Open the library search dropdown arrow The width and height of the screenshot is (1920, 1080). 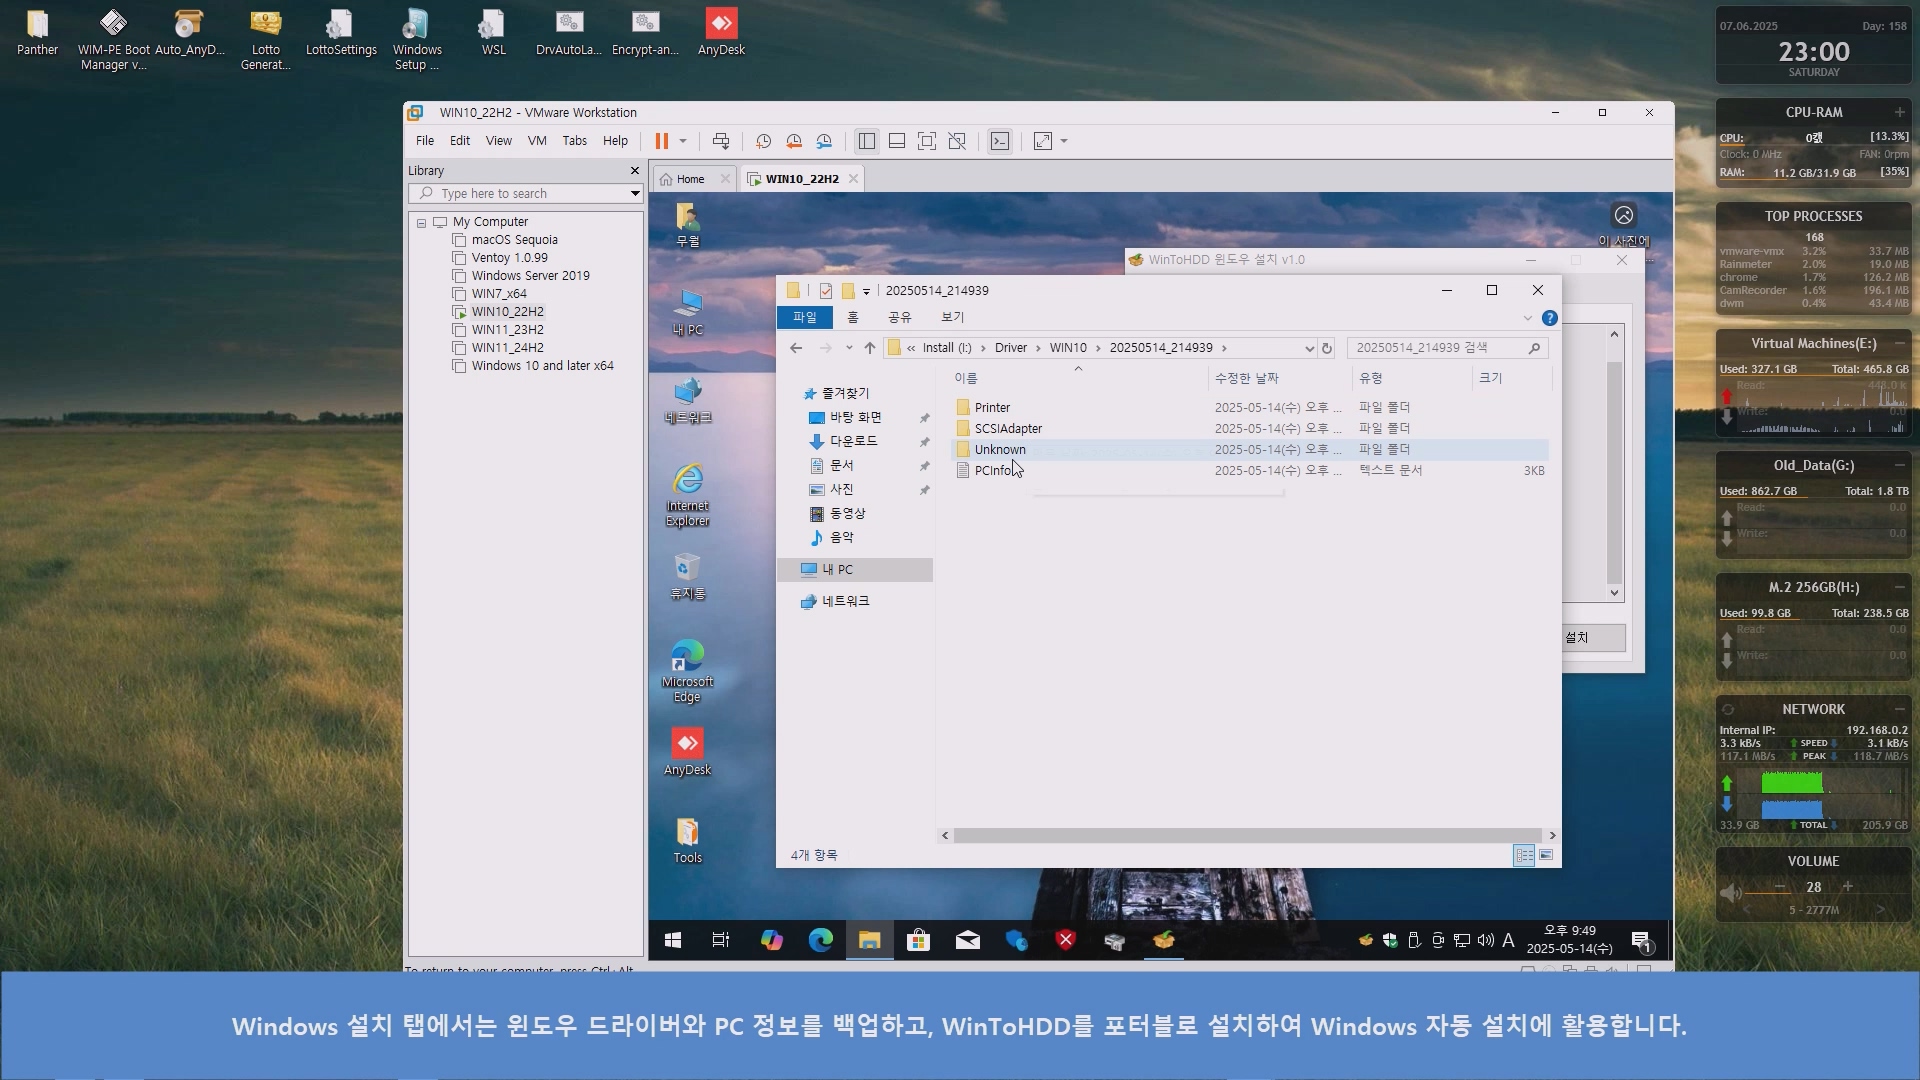(635, 194)
